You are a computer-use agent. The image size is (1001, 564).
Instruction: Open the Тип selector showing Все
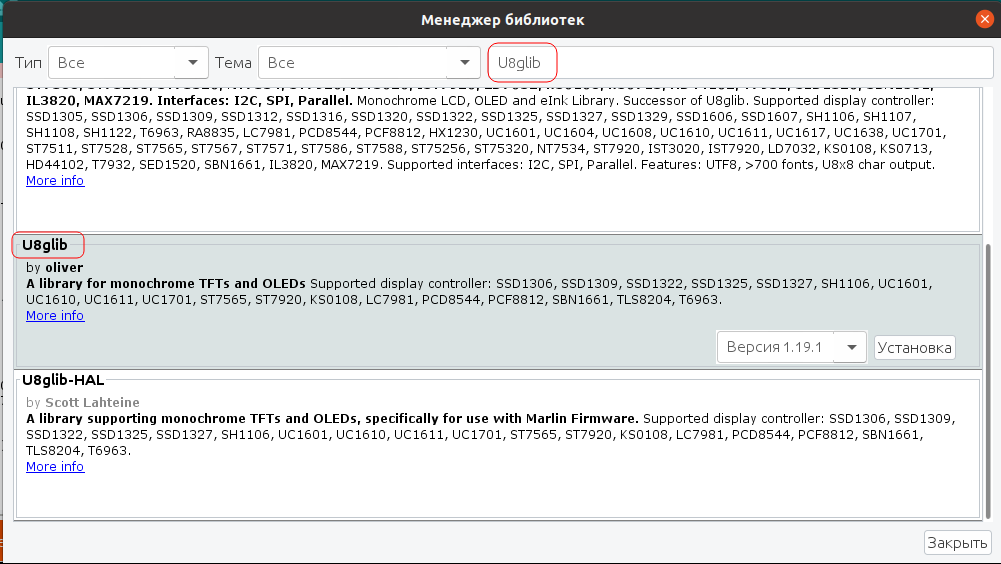[112, 62]
